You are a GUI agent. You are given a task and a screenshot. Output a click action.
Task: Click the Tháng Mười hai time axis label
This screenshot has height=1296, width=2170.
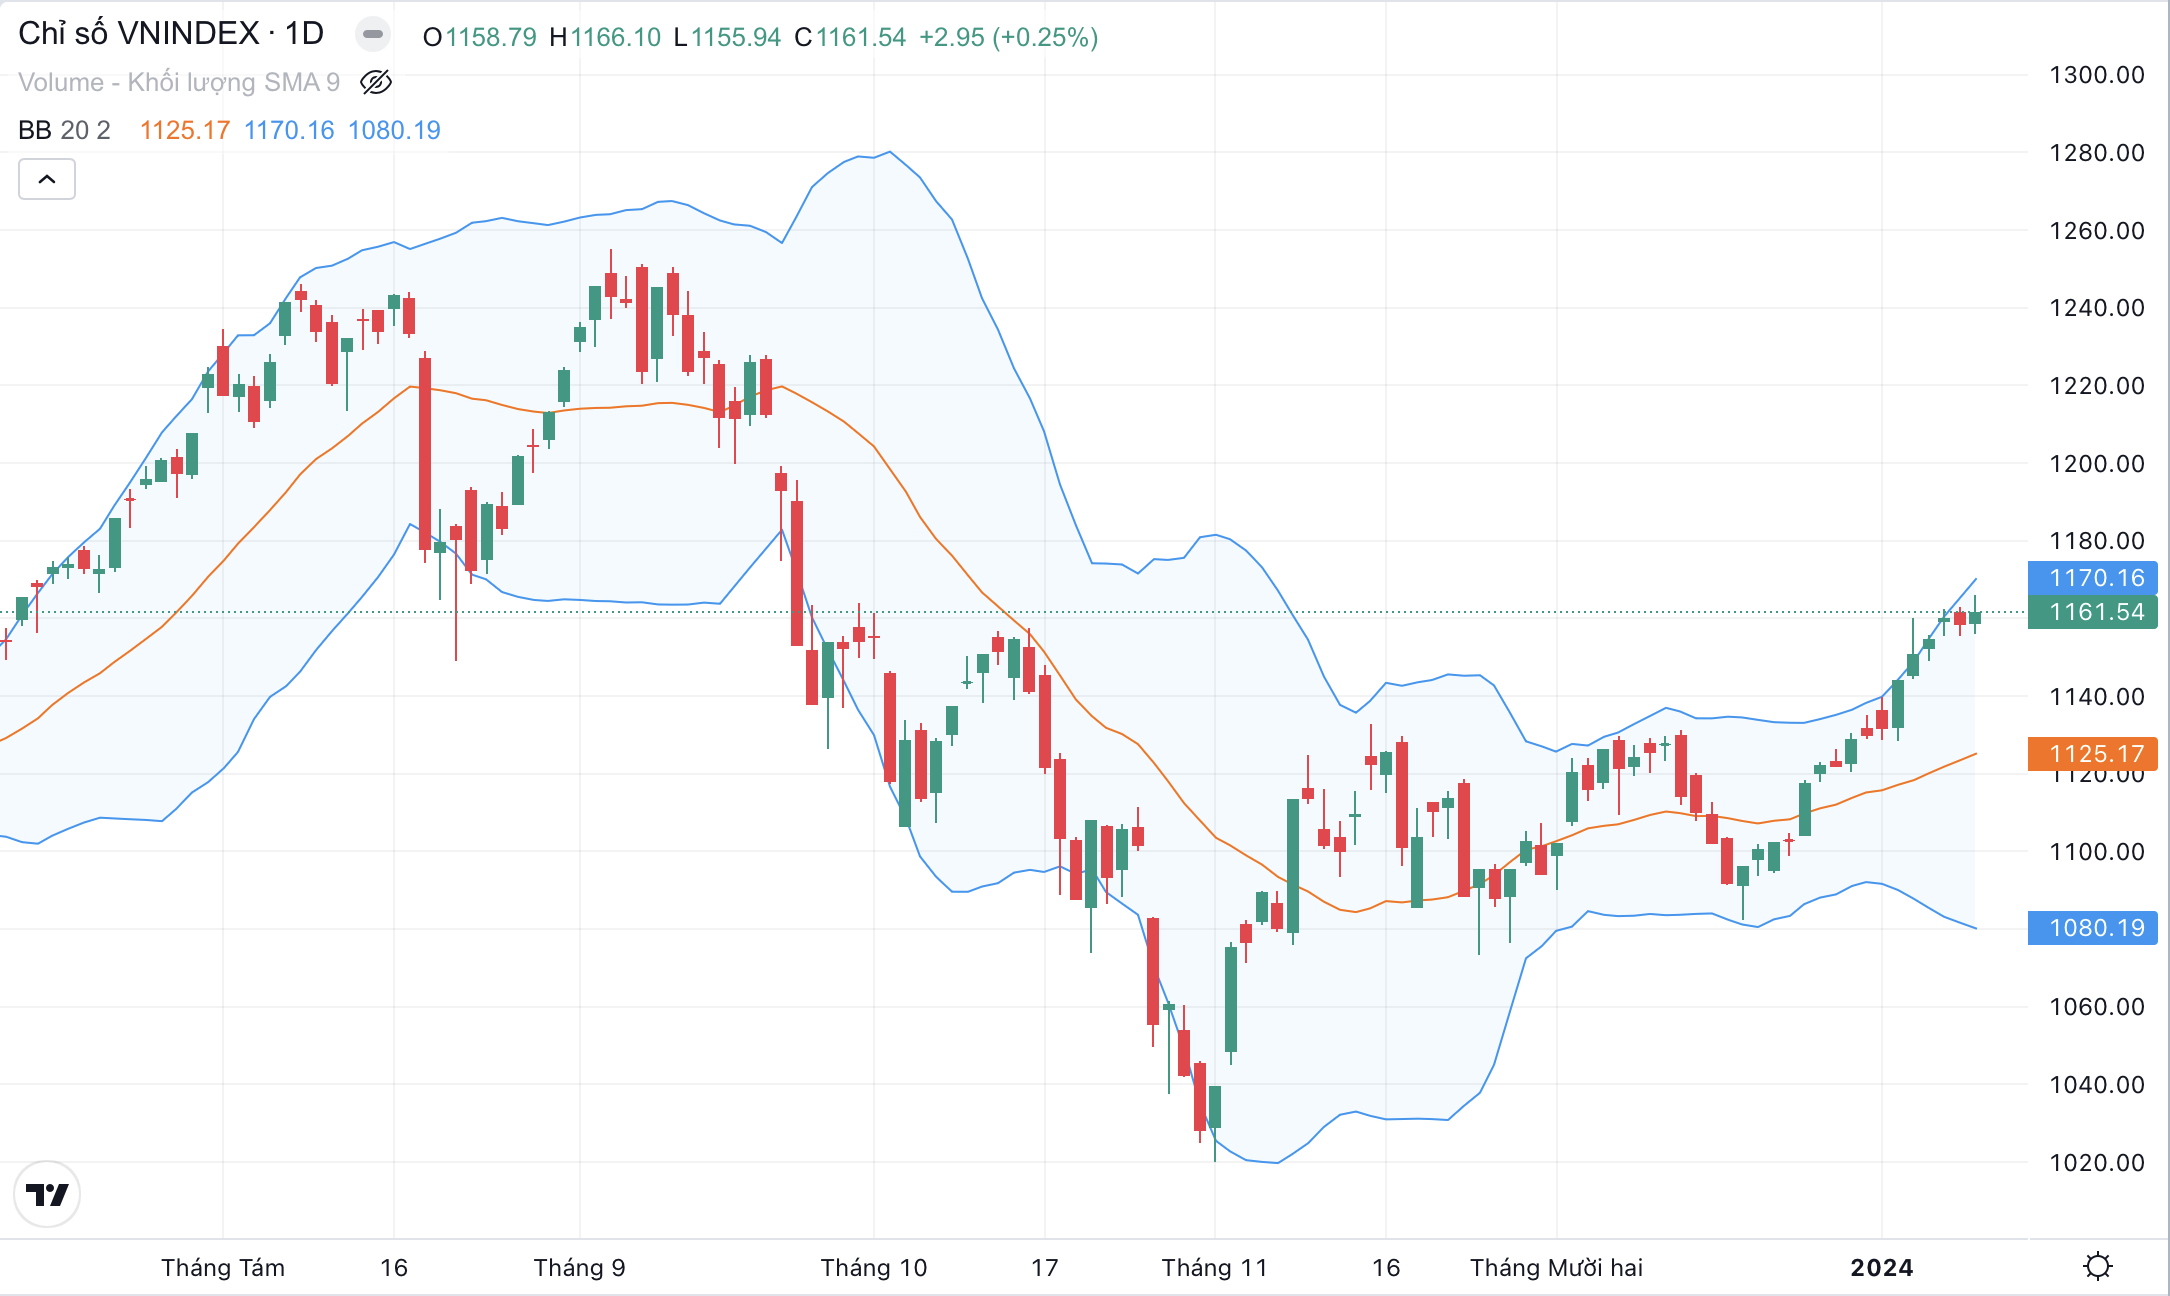1557,1268
